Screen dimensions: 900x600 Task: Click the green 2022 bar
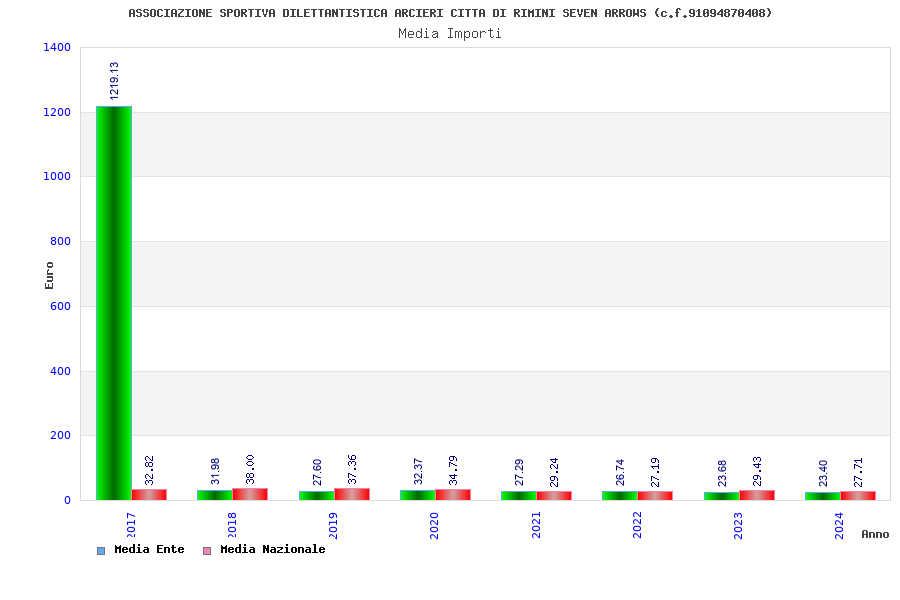620,496
